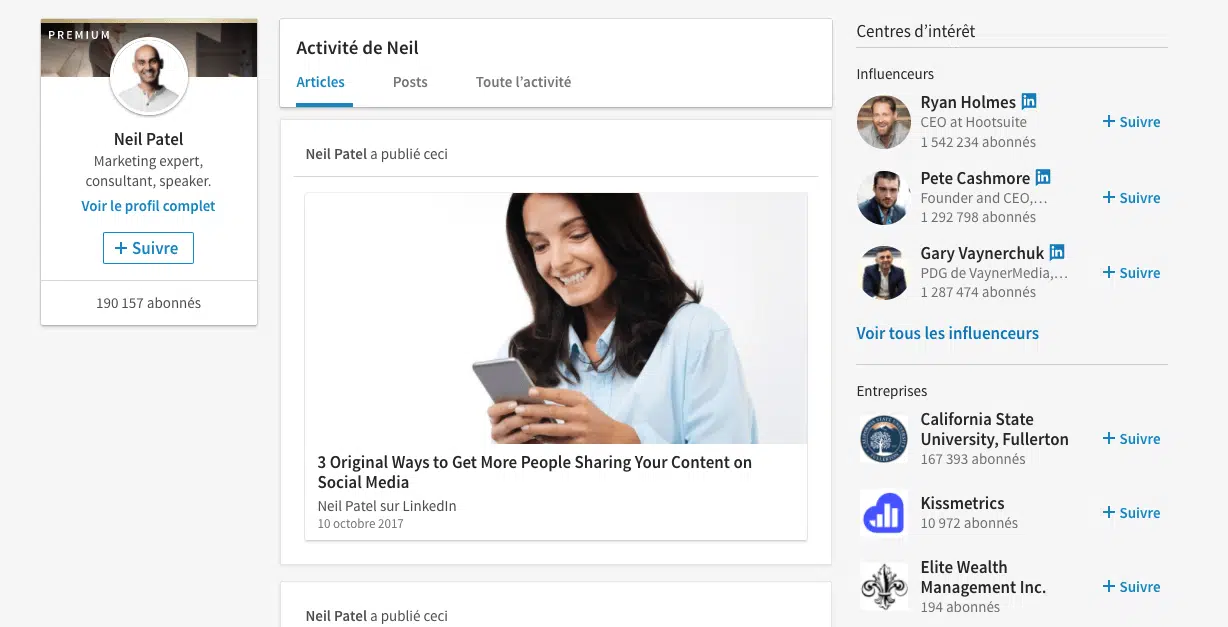1228x627 pixels.
Task: Select the Articles tab
Action: click(x=321, y=82)
